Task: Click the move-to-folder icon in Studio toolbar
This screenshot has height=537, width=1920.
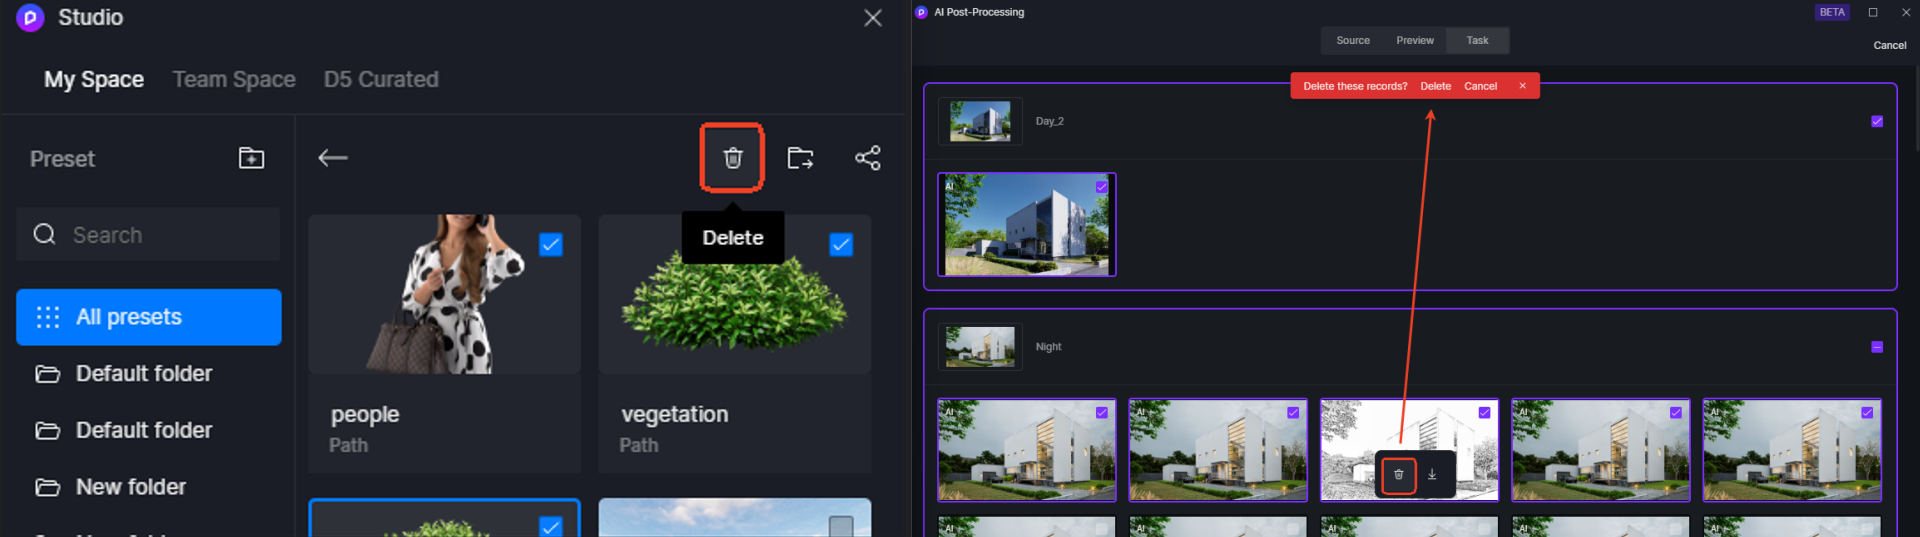Action: (x=800, y=158)
